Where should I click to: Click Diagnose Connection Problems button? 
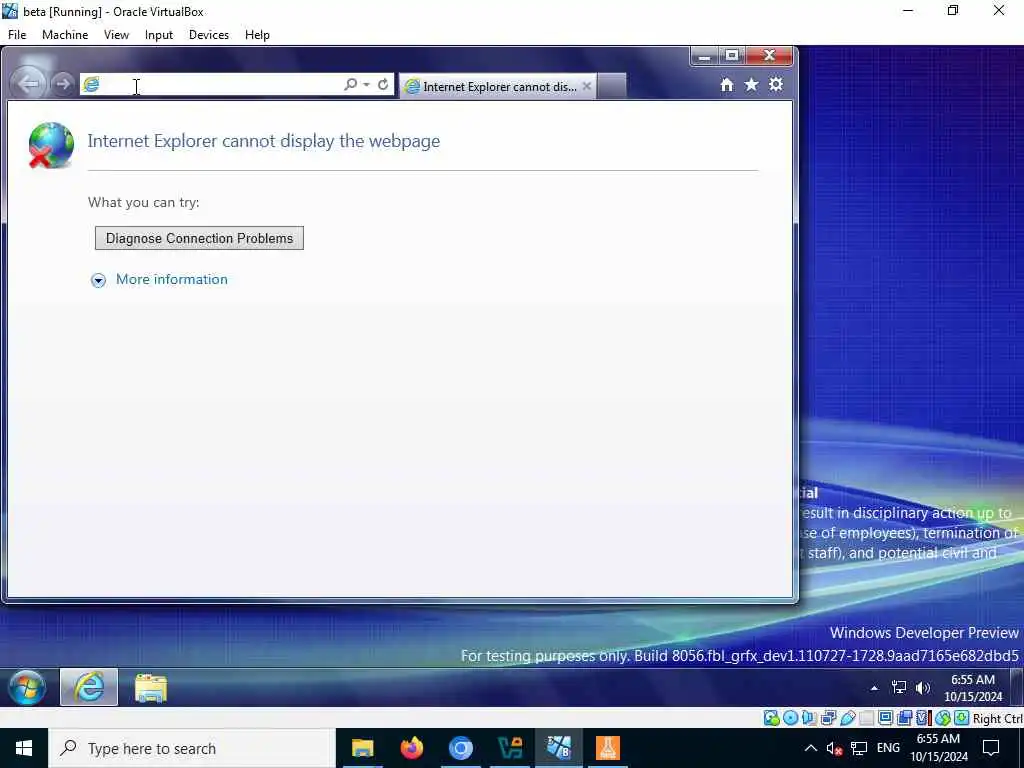coord(199,238)
